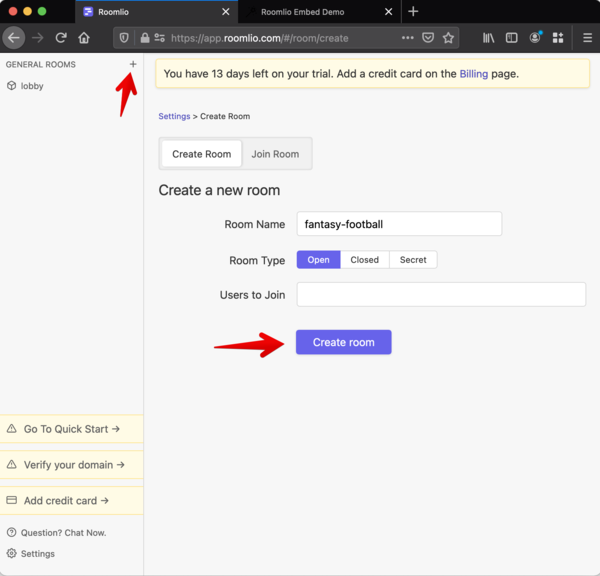Switch to the Join Room tab
Screen dimensions: 600x576
275,154
